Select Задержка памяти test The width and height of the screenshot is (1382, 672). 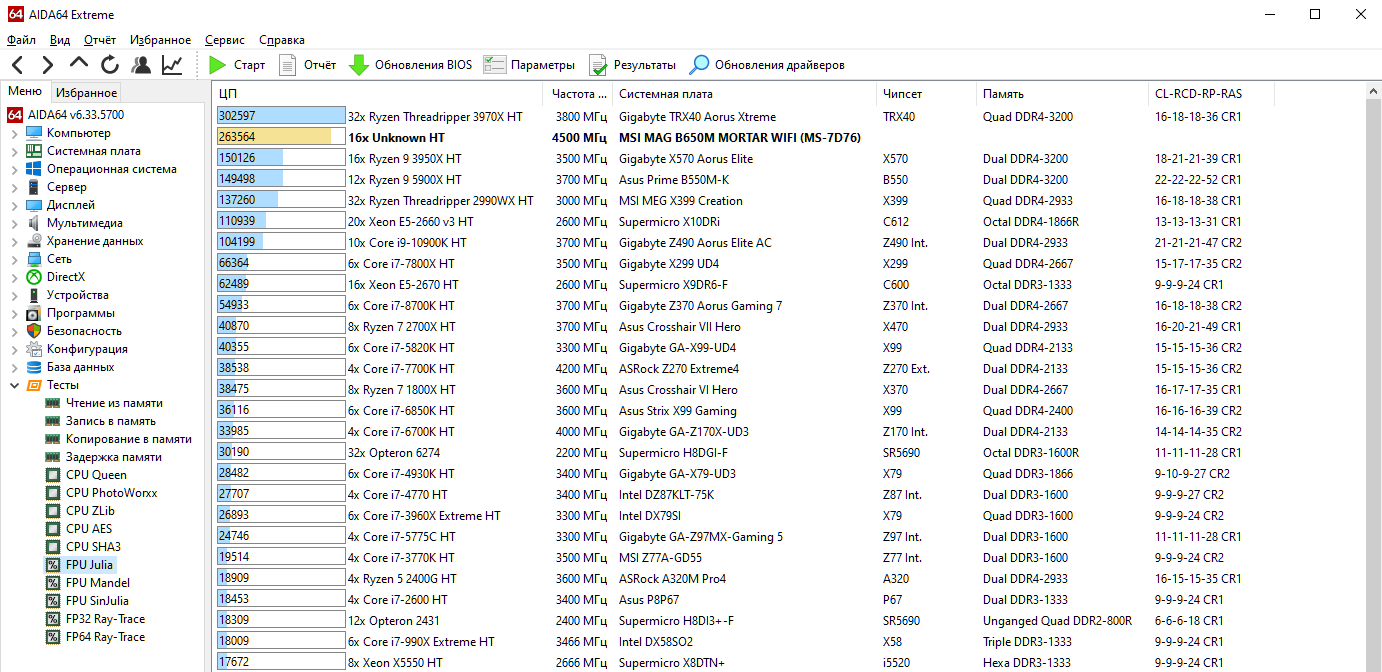click(114, 457)
